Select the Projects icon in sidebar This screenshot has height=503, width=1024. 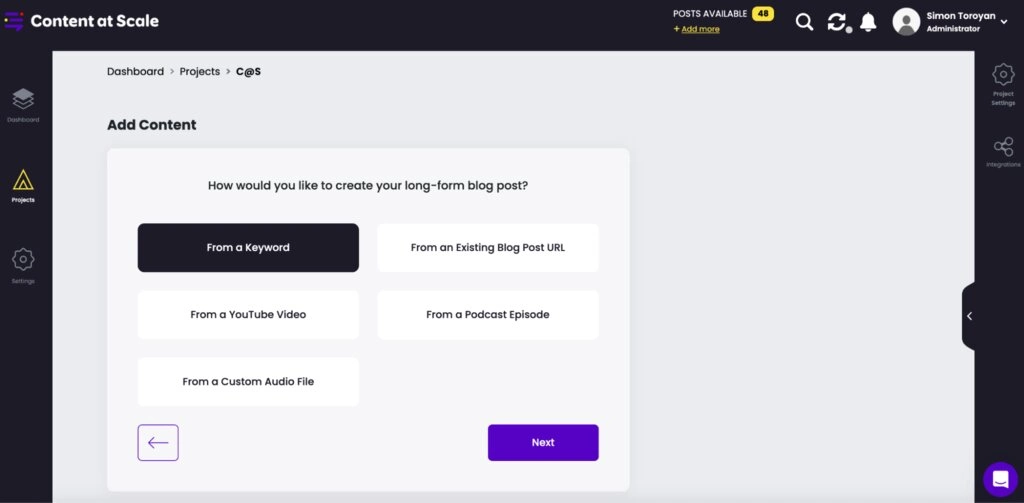(23, 184)
